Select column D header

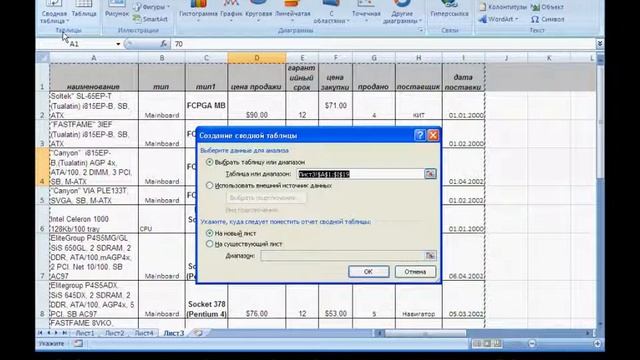[257, 58]
